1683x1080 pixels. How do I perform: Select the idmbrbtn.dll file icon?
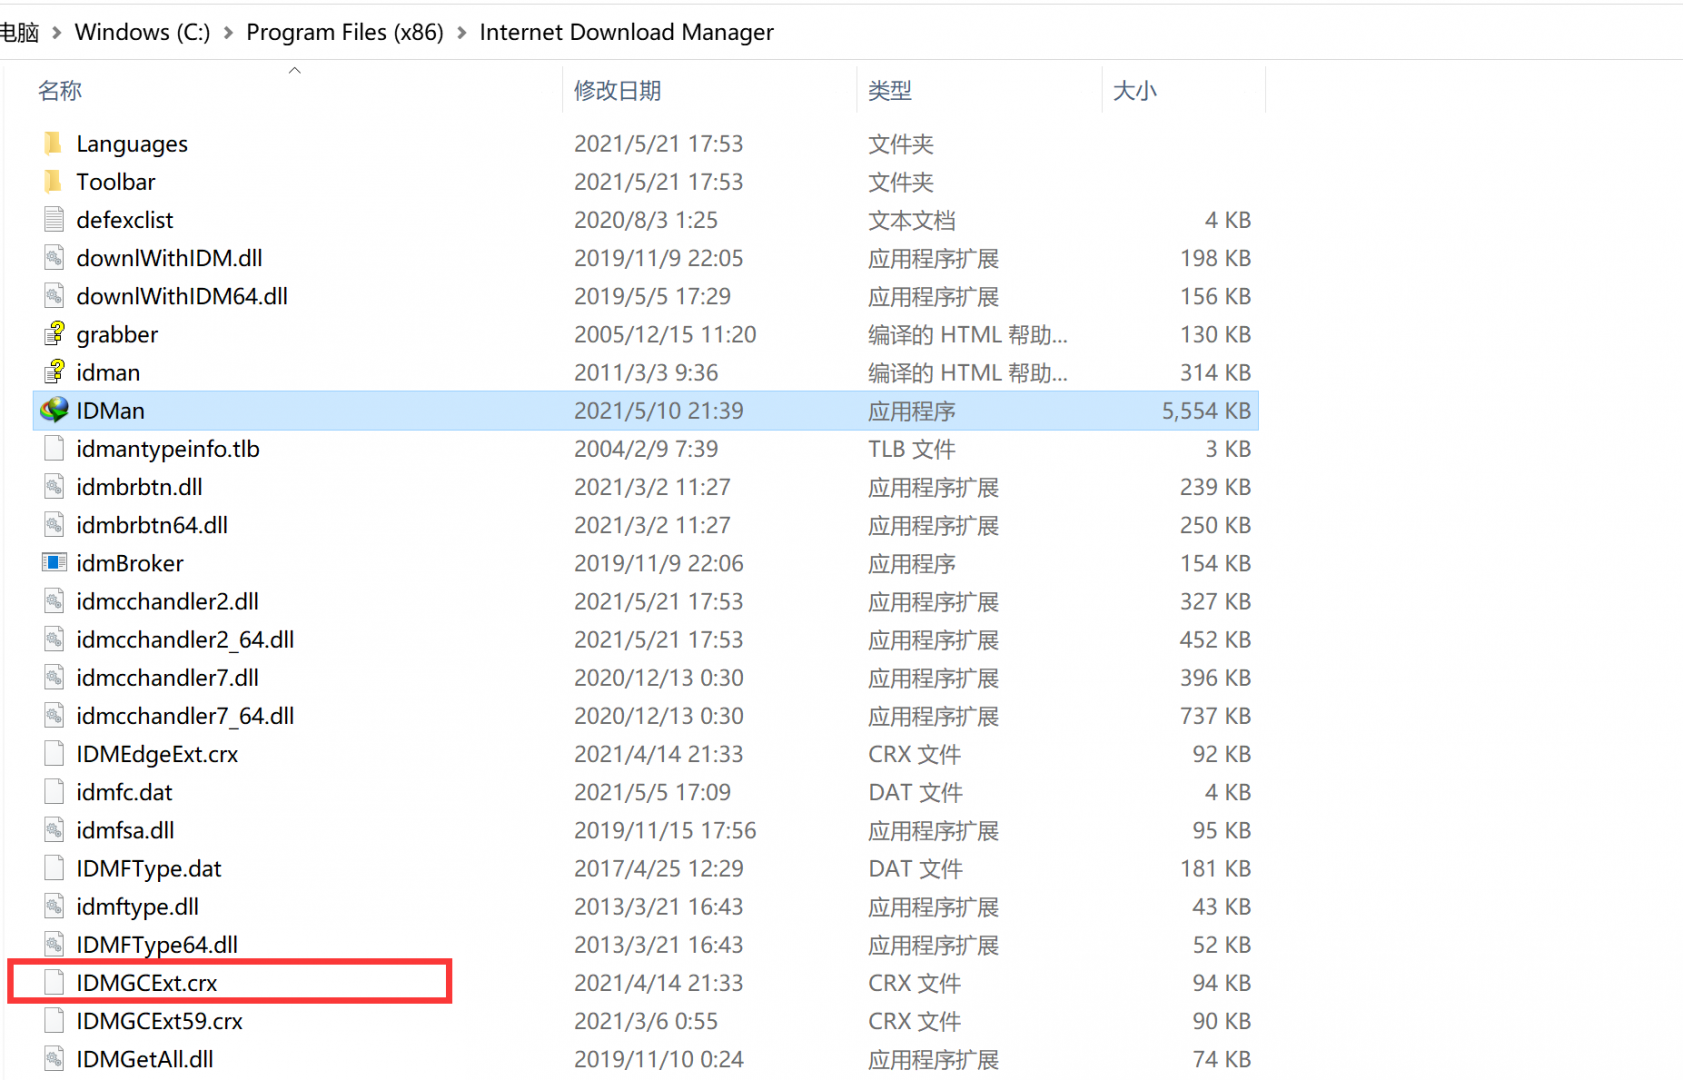pos(54,487)
